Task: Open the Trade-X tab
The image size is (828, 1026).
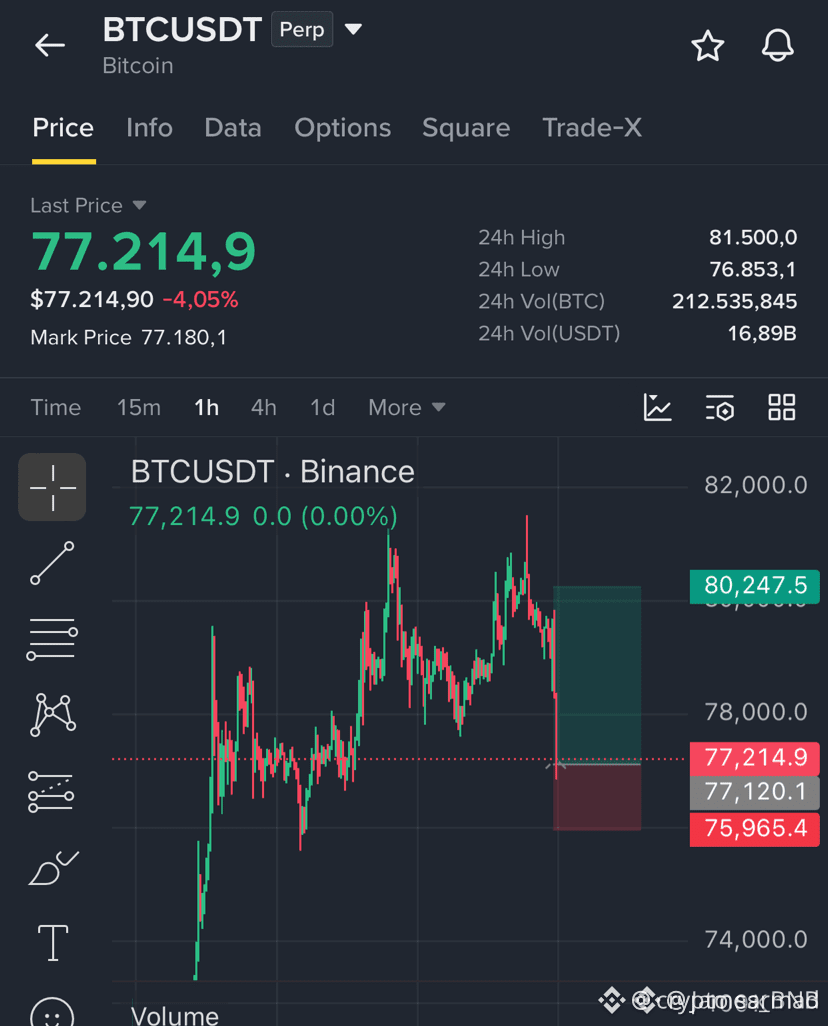Action: pos(592,128)
